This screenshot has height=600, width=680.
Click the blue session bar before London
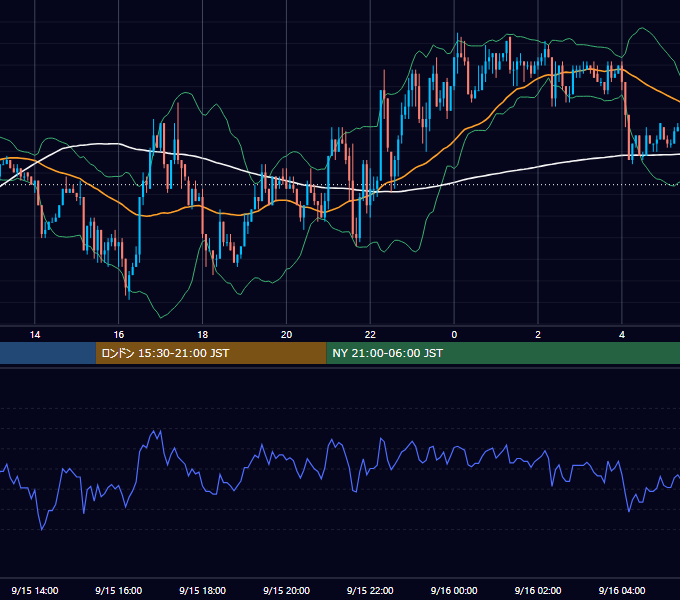pos(48,353)
